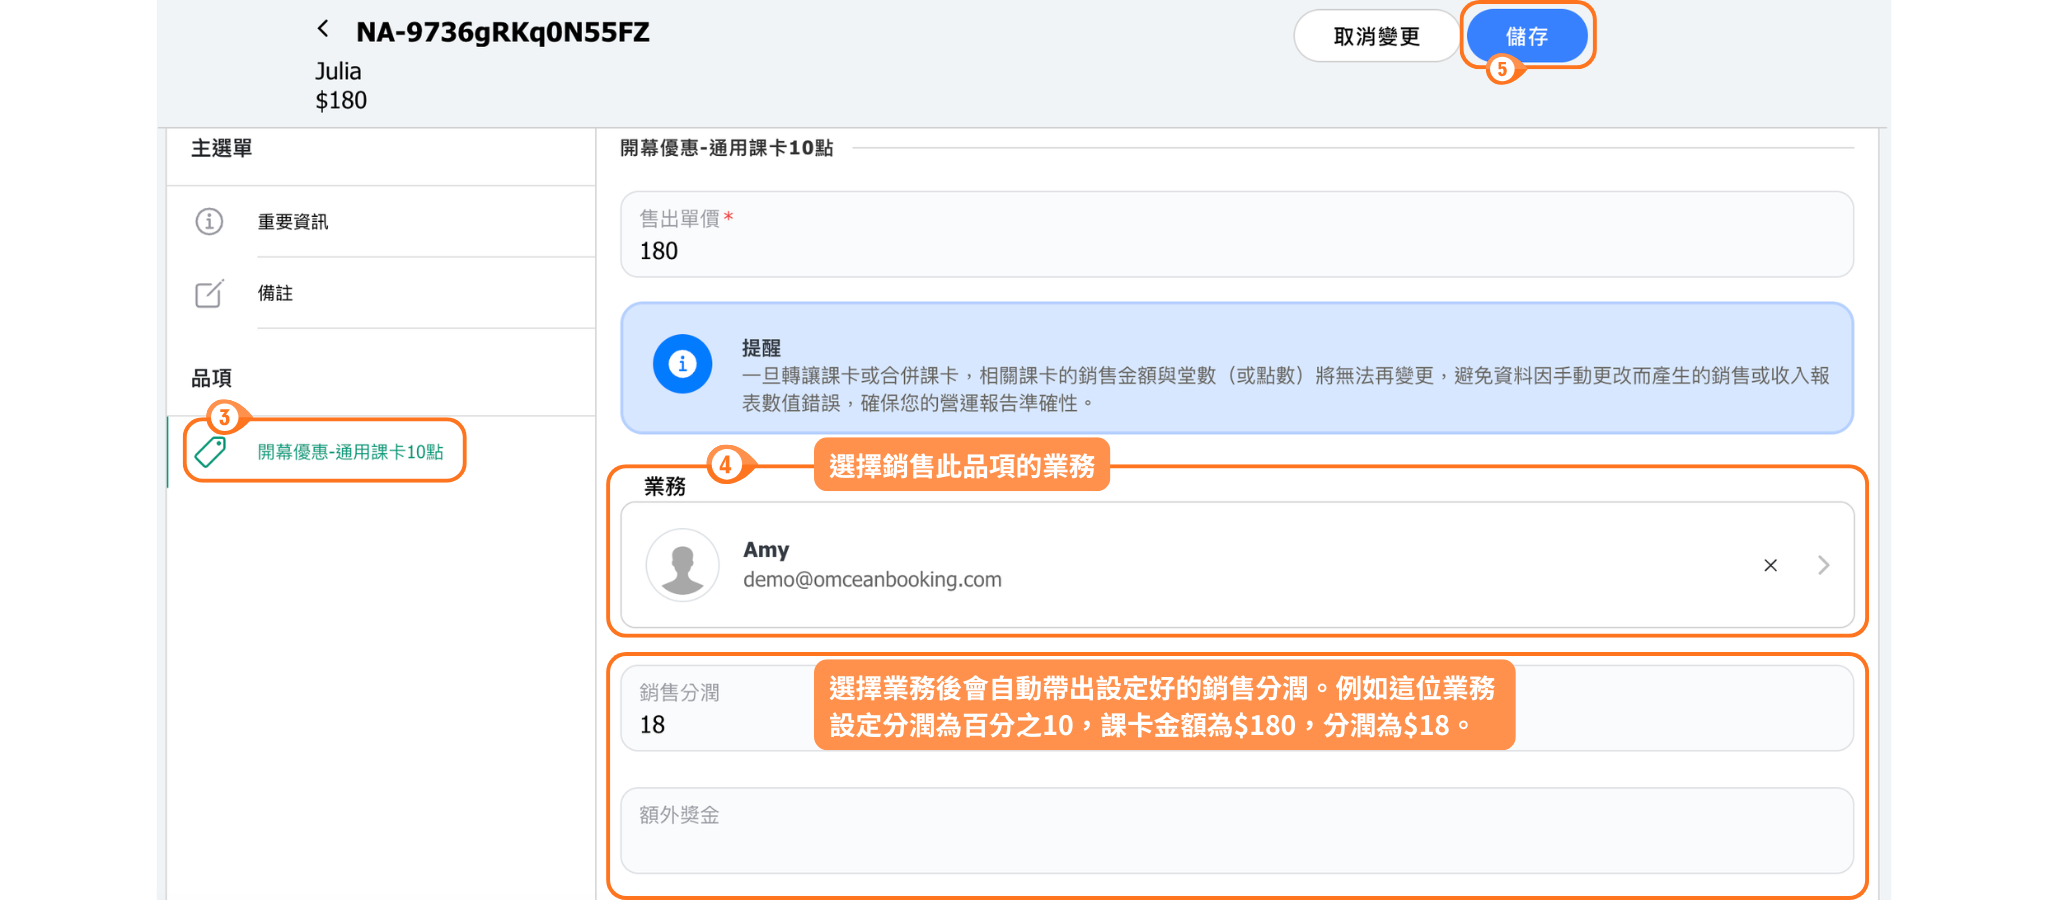Click the salesperson name Amy
This screenshot has width=2048, height=900.
tap(766, 550)
